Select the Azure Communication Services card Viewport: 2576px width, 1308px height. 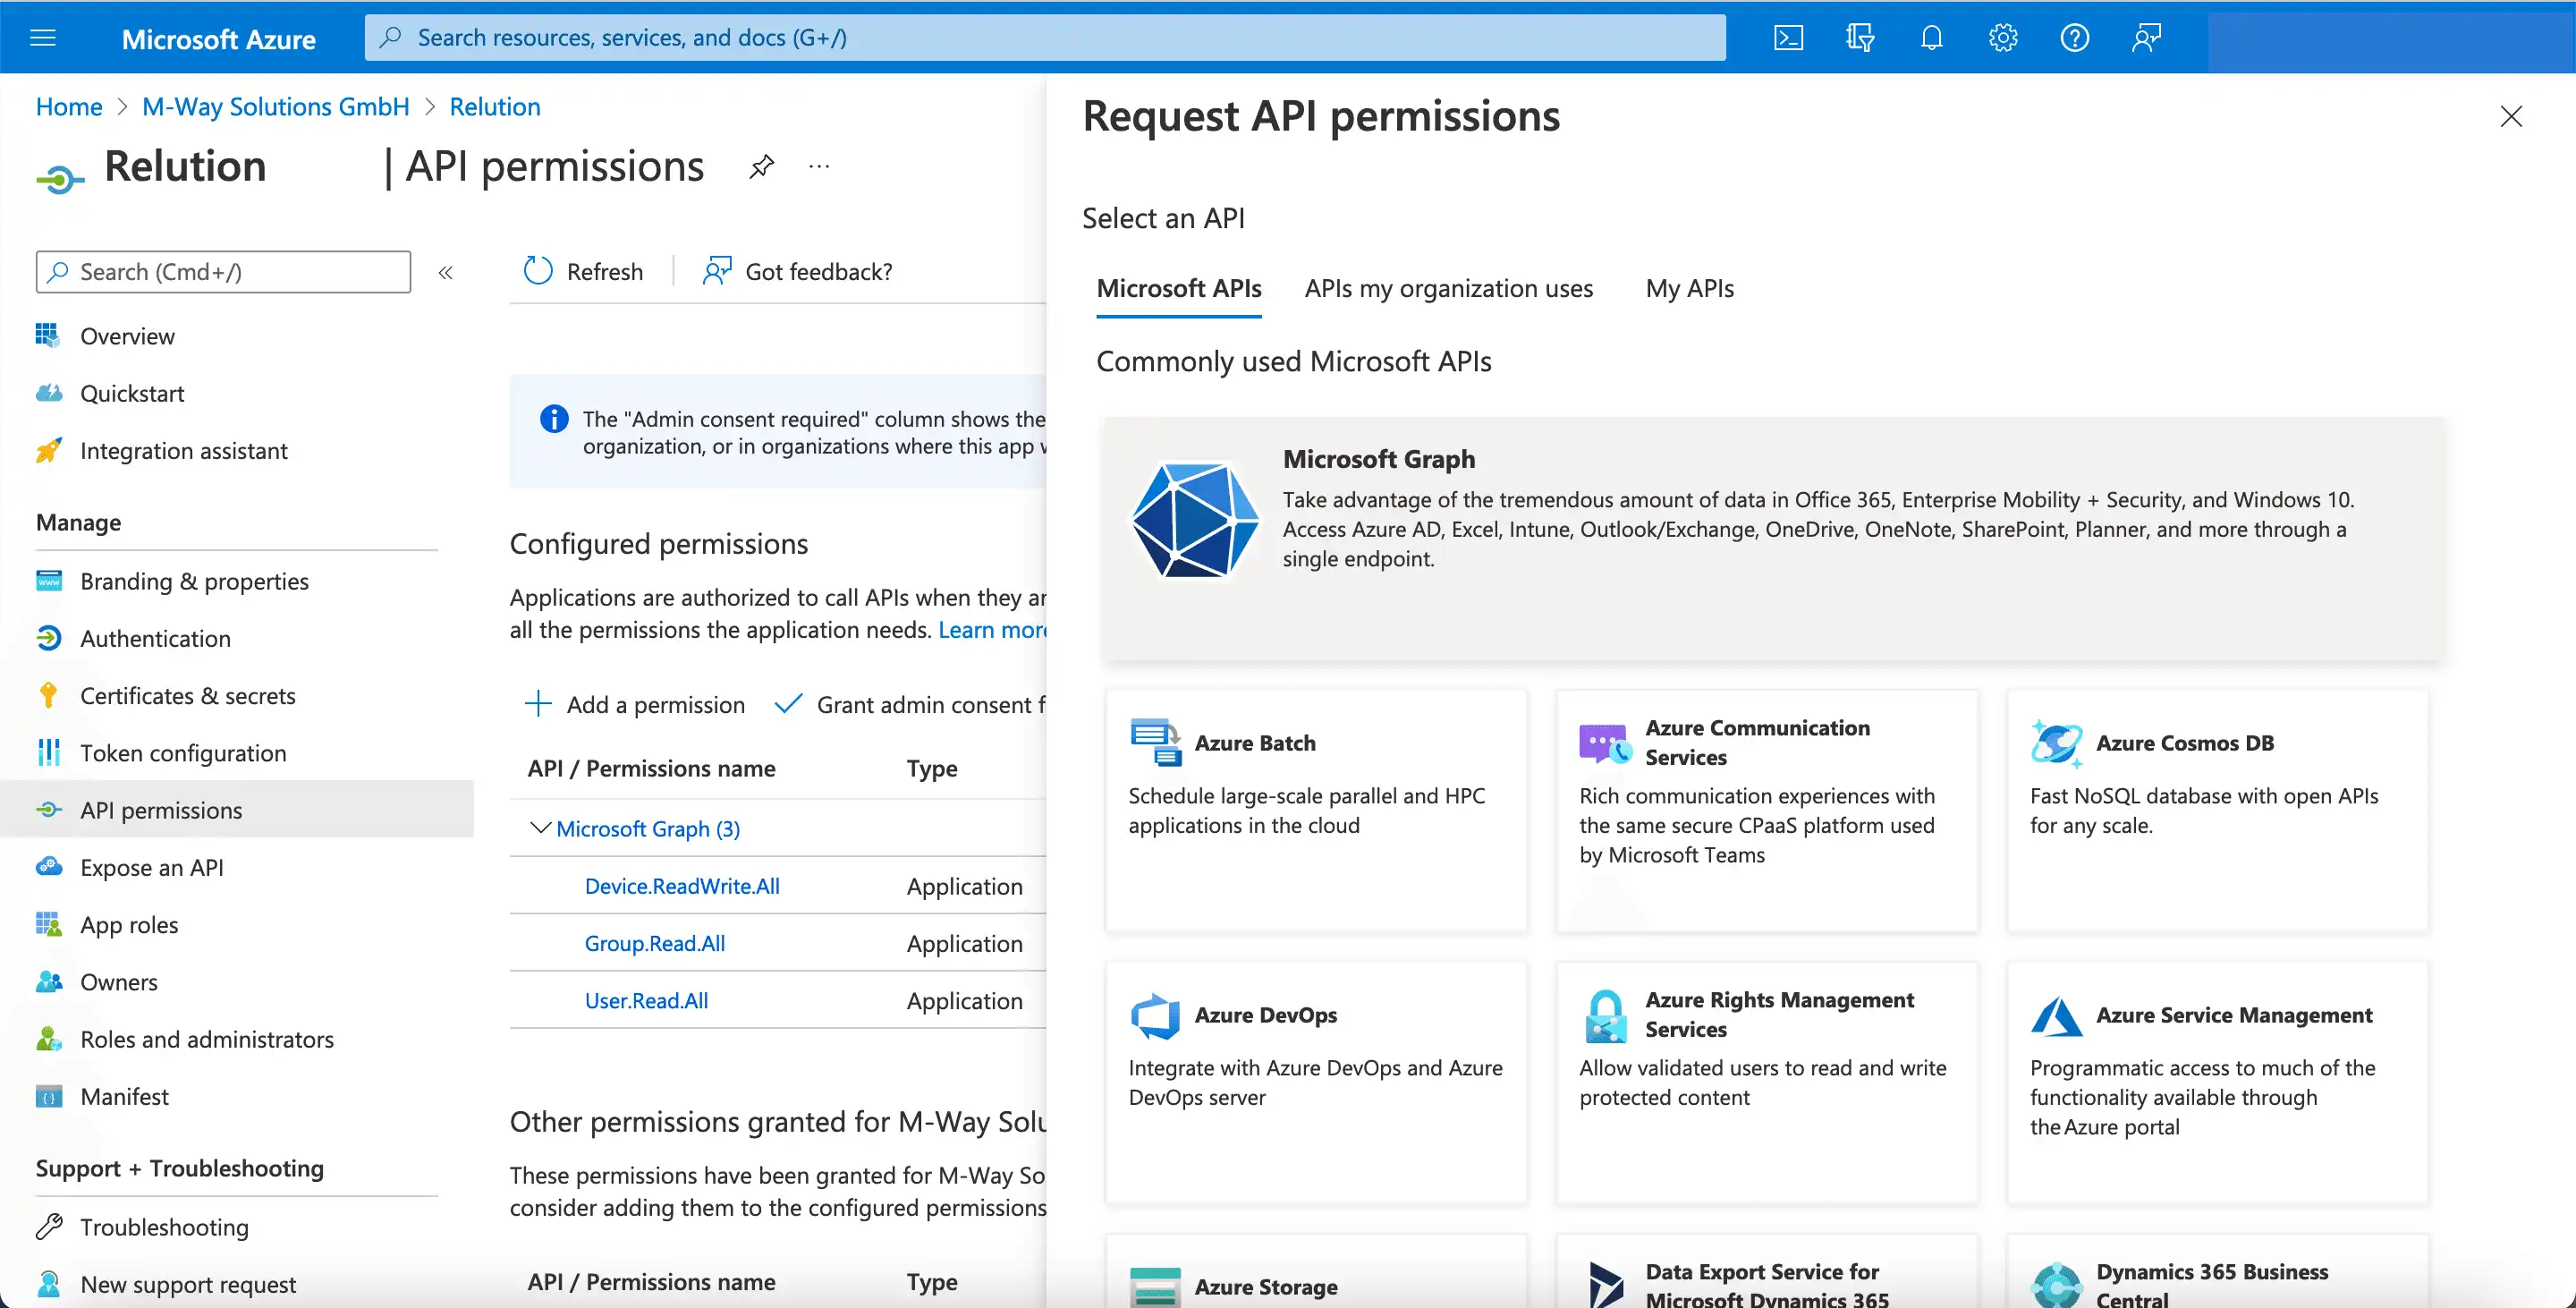(1767, 810)
